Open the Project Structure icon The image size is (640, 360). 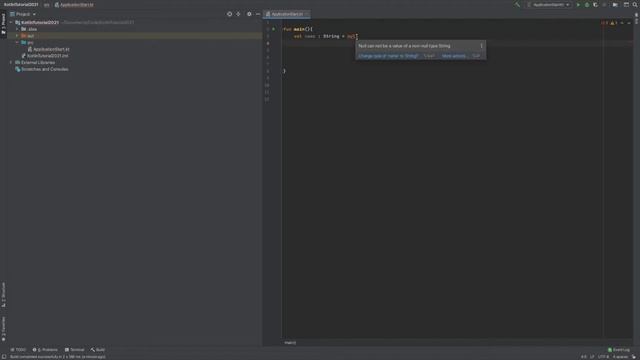(x=615, y=5)
